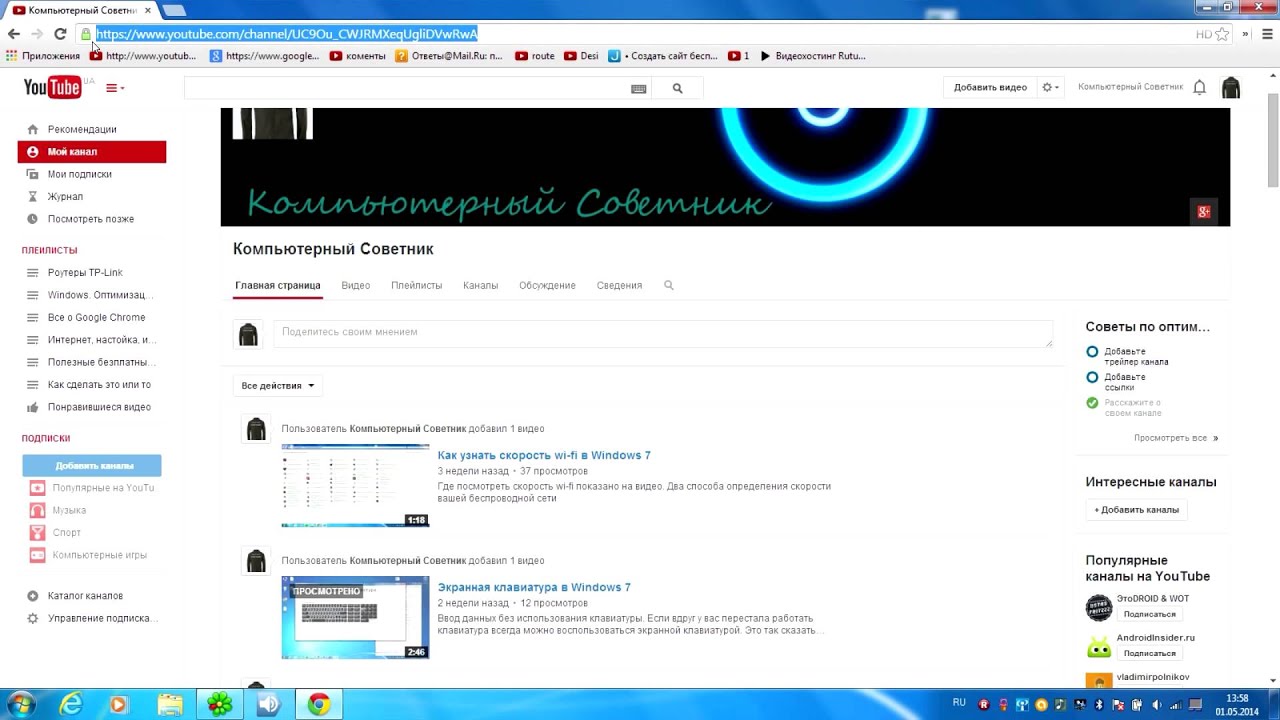Launch Internet Explorer from taskbar
This screenshot has width=1280, height=720.
pos(70,705)
